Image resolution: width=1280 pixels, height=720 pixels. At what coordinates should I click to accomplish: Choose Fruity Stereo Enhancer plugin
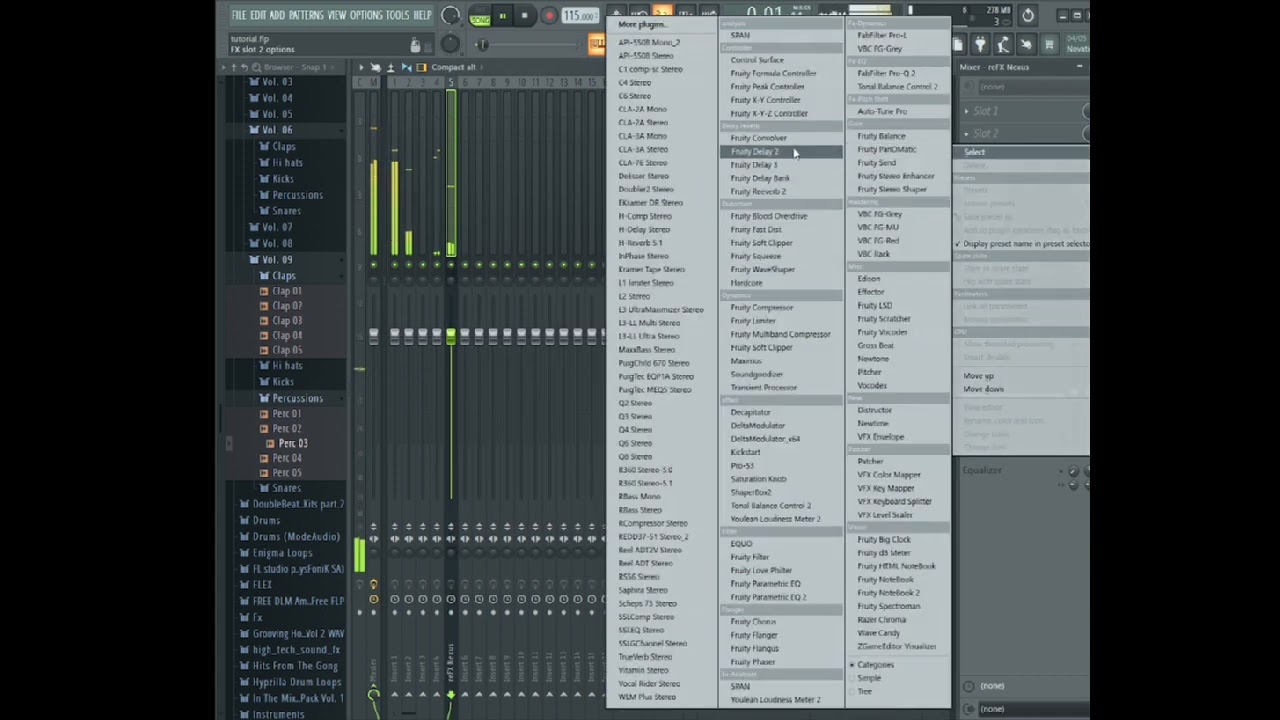(895, 176)
